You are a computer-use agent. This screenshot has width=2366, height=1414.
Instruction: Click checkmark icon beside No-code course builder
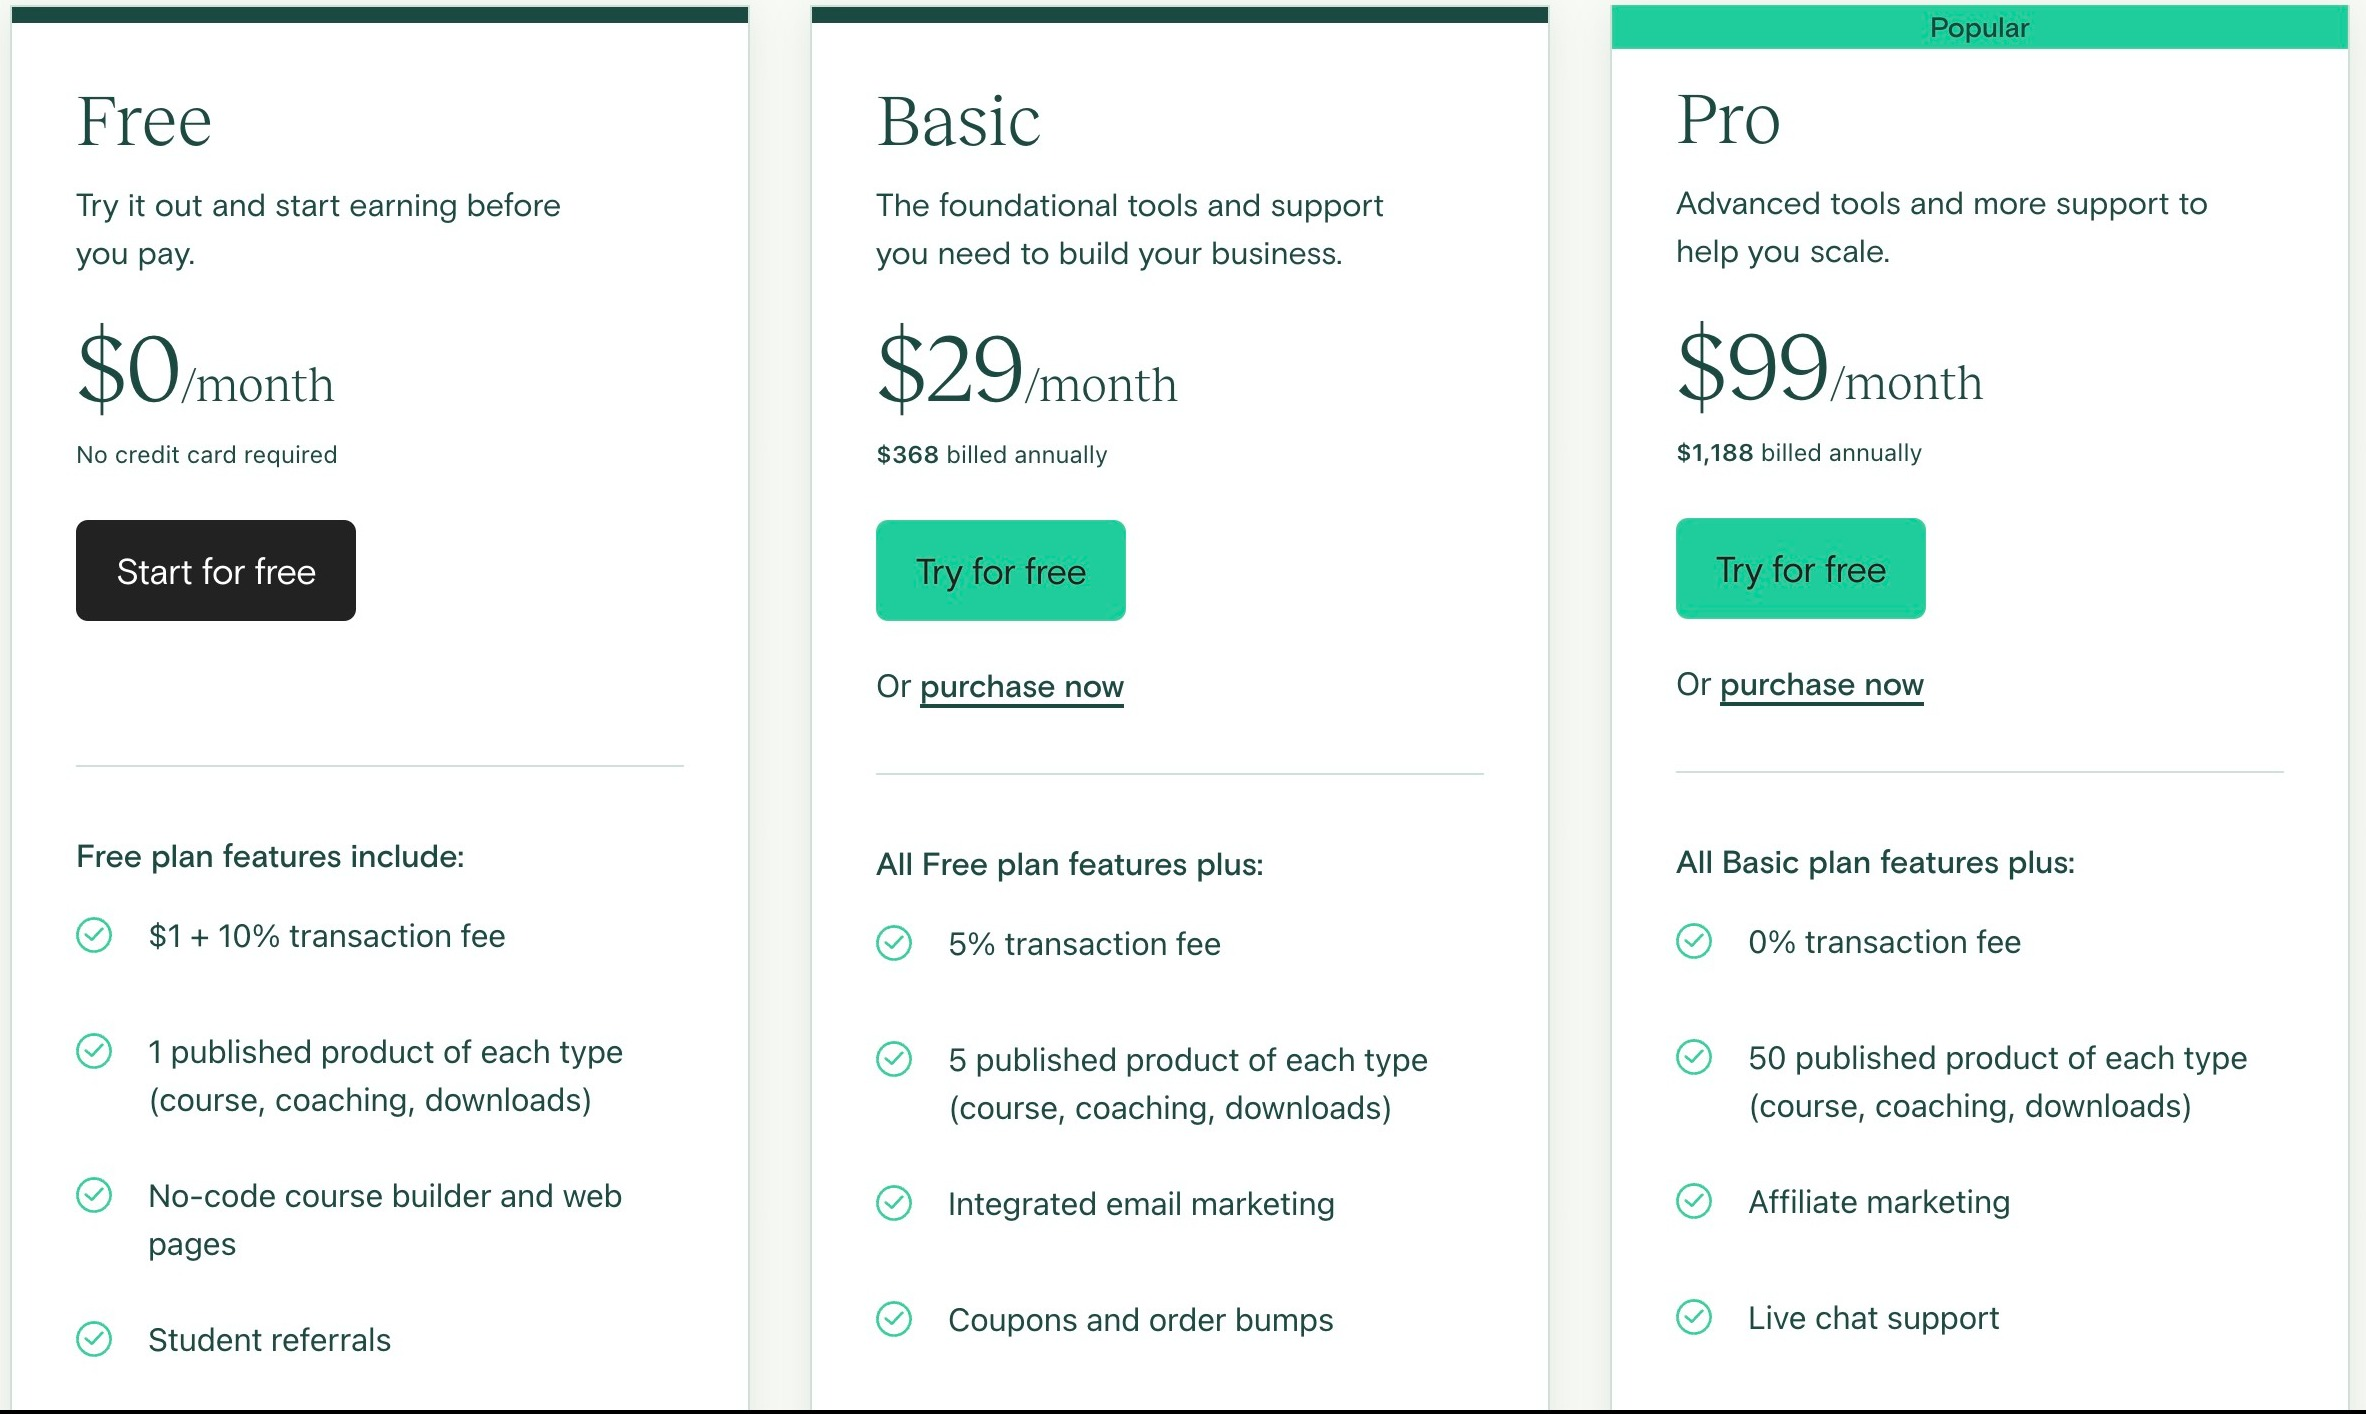pos(94,1195)
